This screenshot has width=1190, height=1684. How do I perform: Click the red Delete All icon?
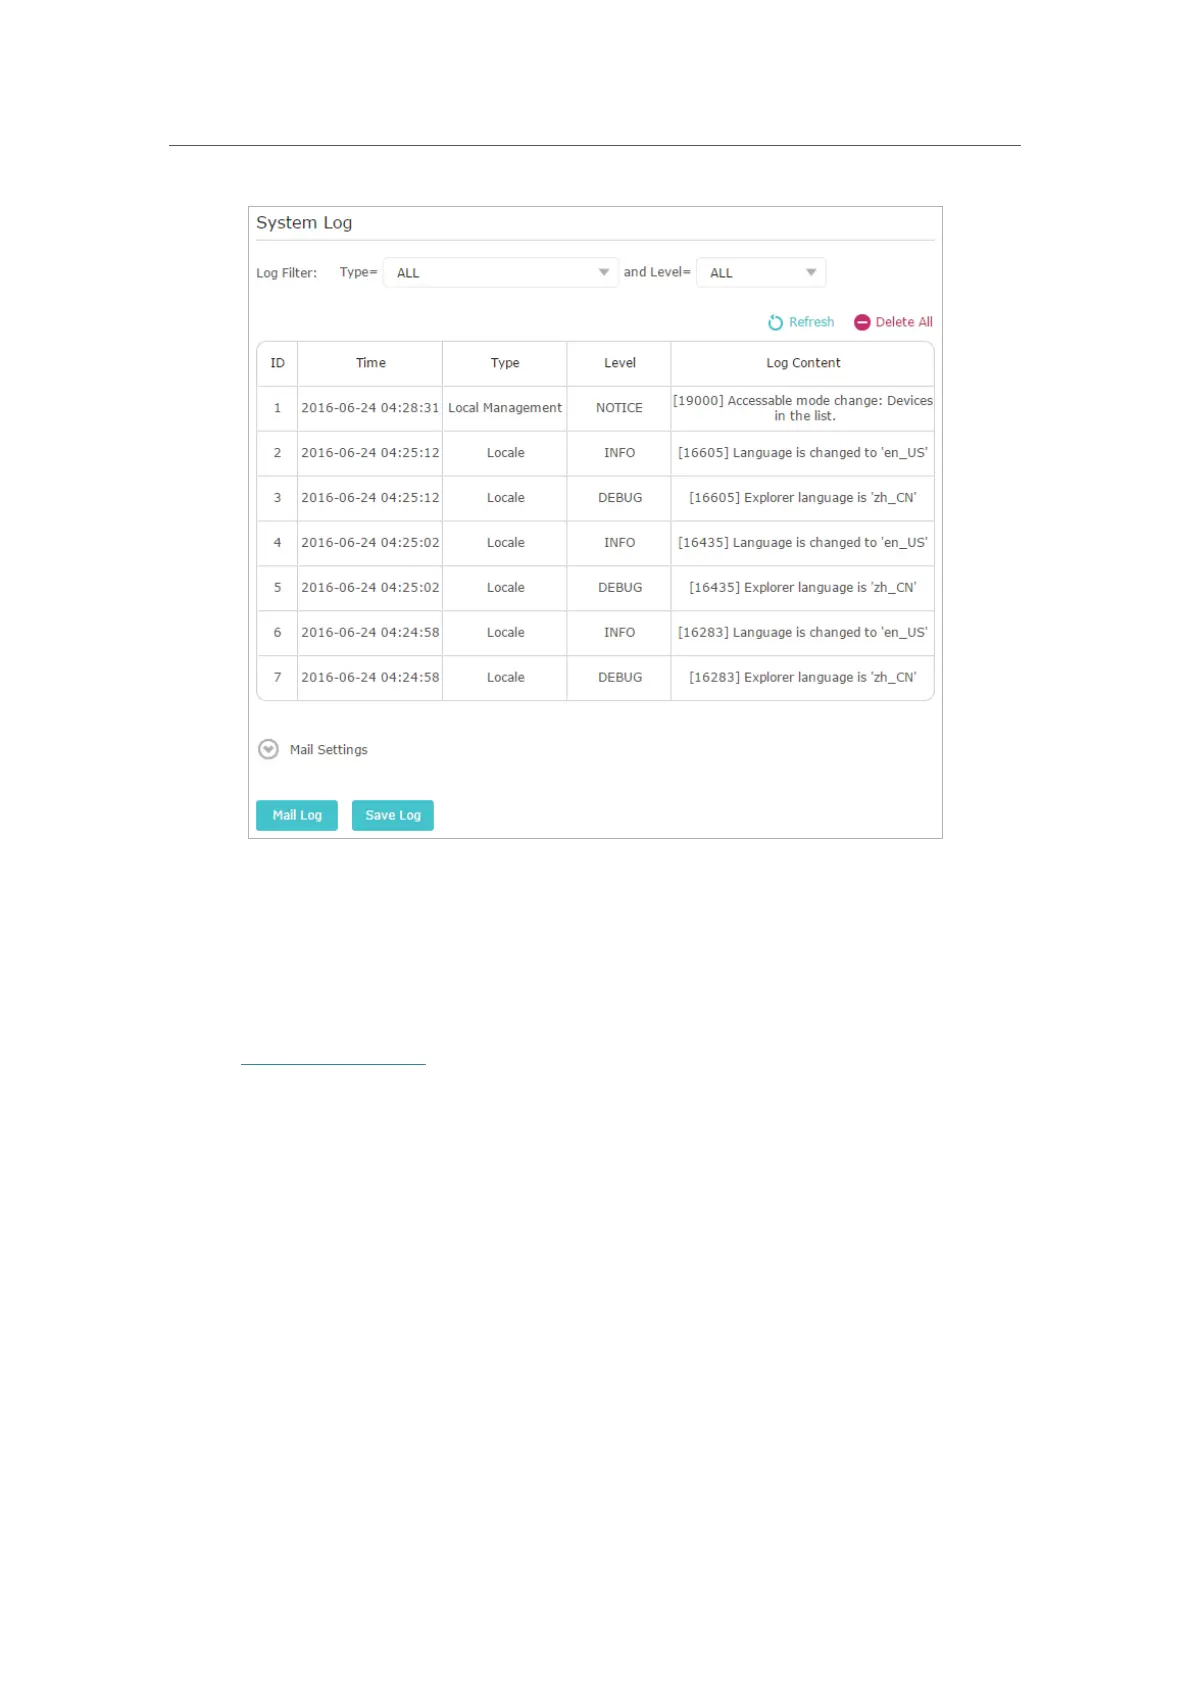[862, 322]
